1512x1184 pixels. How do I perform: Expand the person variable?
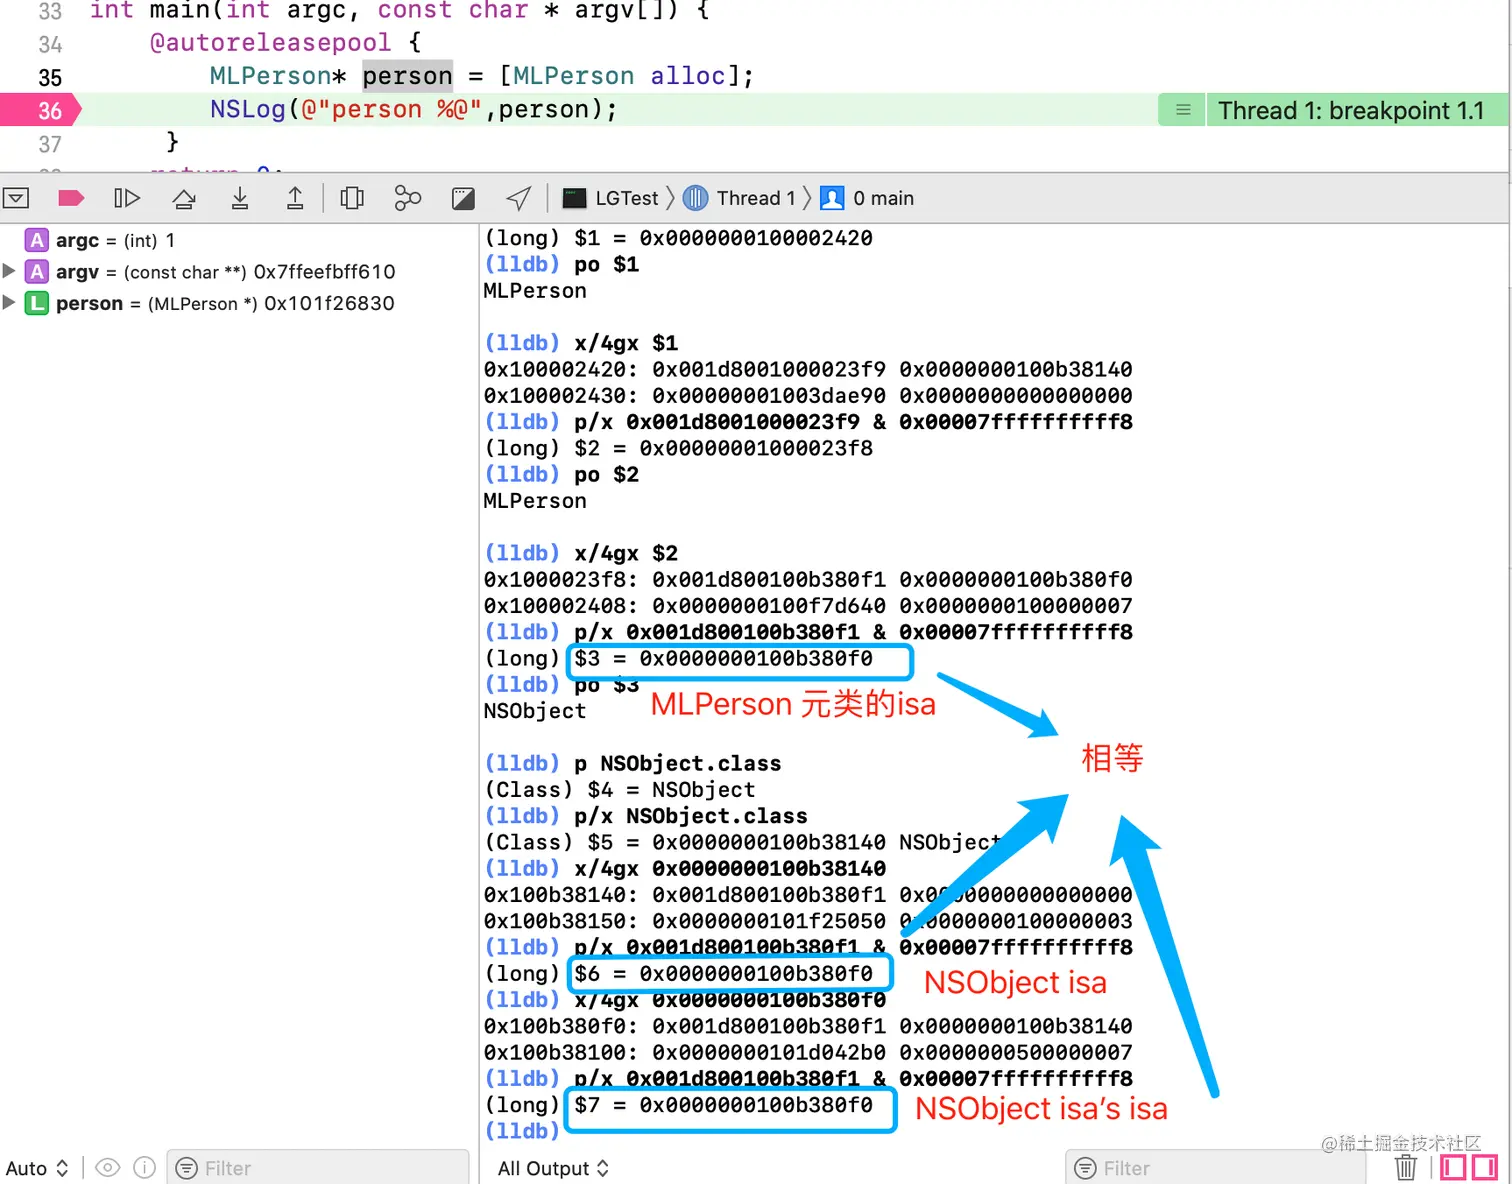[x=9, y=302]
